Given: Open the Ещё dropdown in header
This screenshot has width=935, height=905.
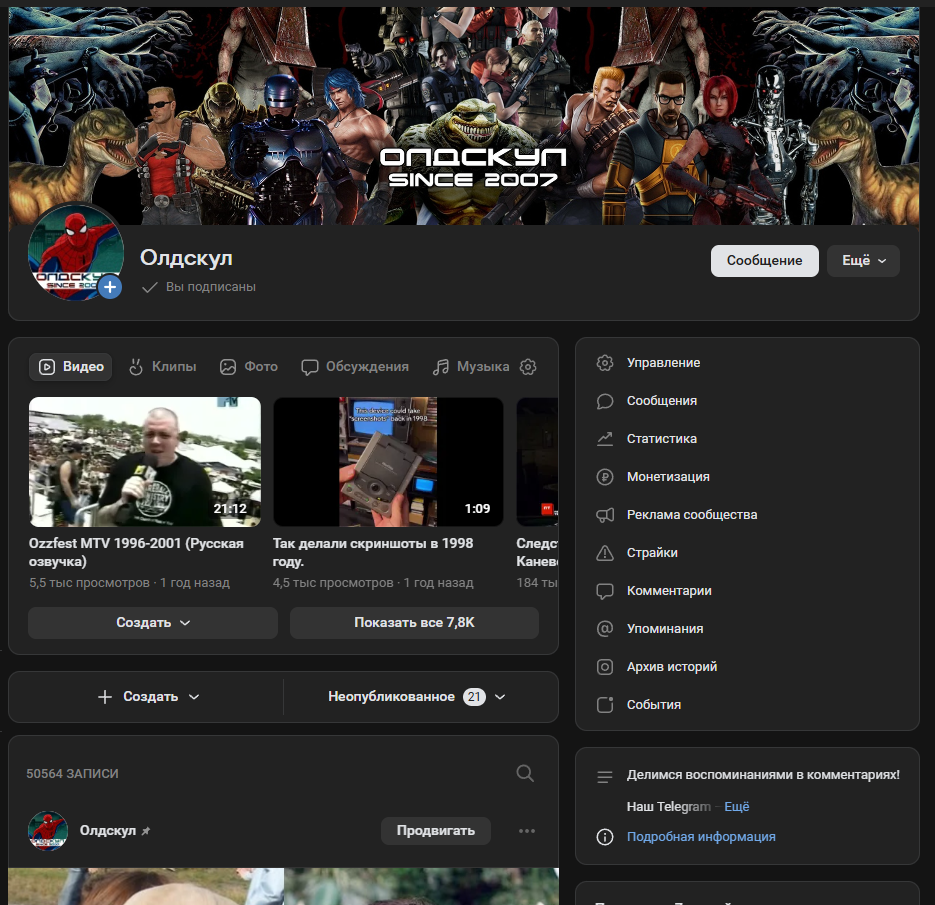Looking at the screenshot, I should [x=863, y=261].
